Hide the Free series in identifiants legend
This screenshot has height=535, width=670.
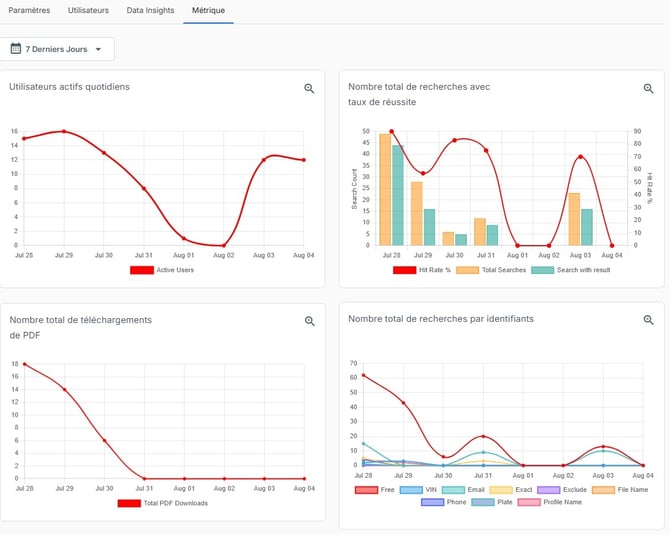pos(375,490)
